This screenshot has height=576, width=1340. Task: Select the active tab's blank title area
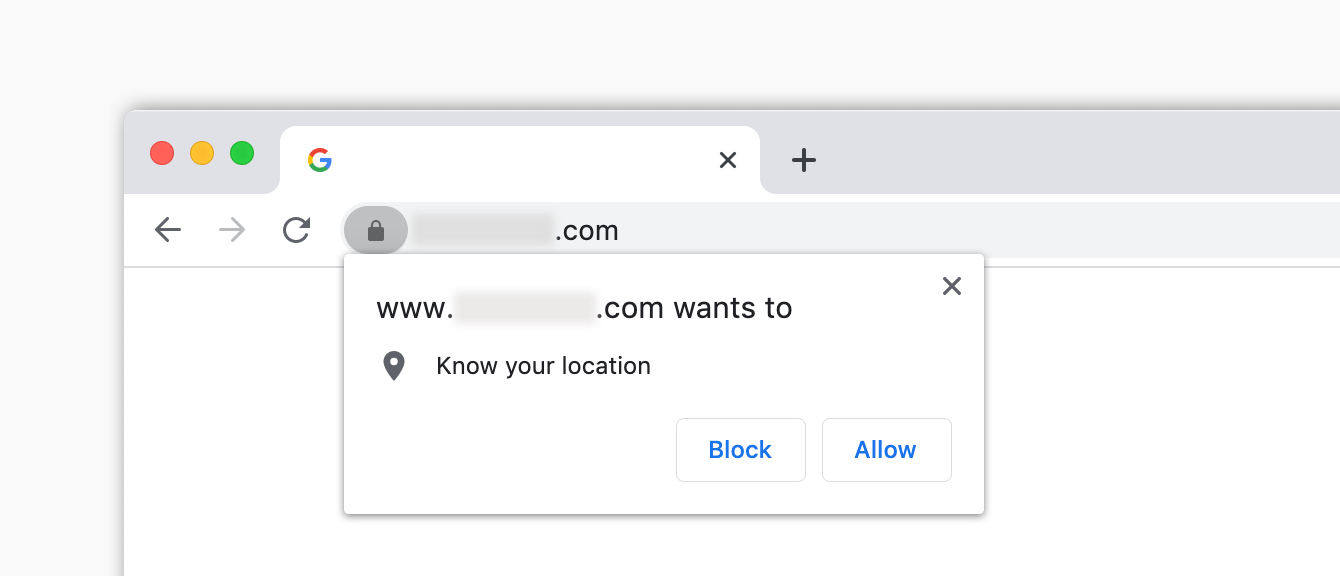(520, 160)
